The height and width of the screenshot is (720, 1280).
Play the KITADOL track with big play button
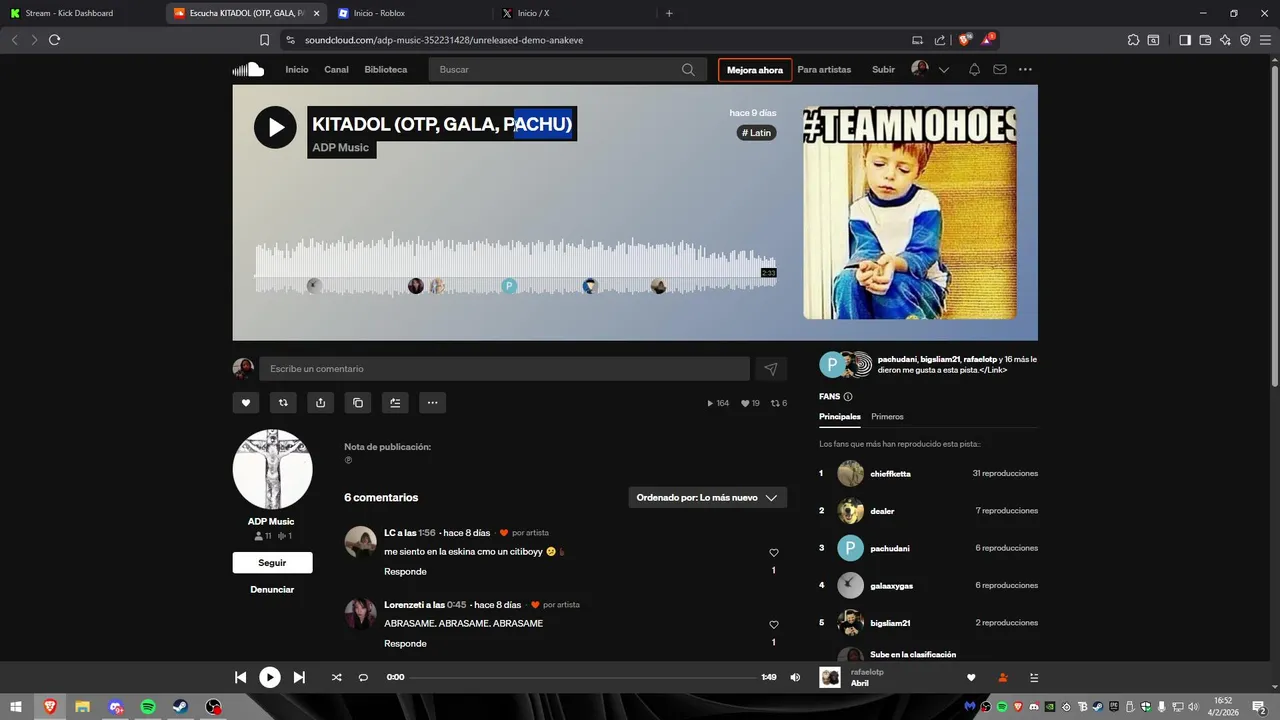pyautogui.click(x=275, y=127)
